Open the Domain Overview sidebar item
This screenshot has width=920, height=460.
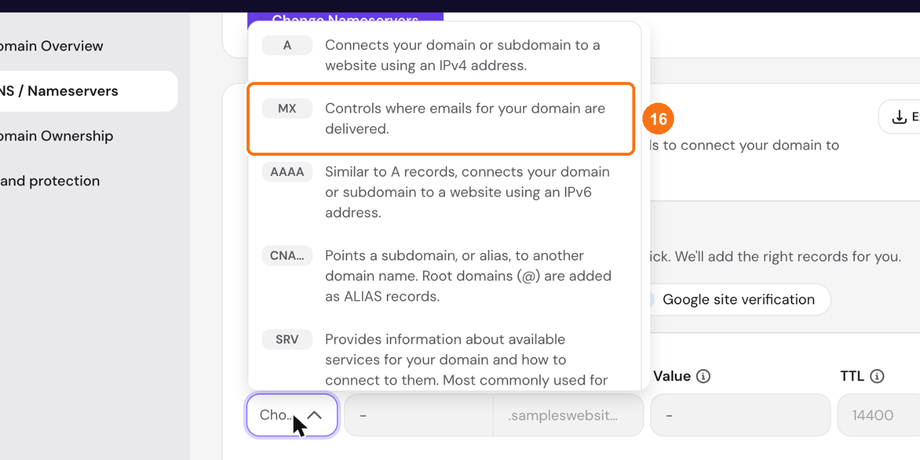pos(52,46)
